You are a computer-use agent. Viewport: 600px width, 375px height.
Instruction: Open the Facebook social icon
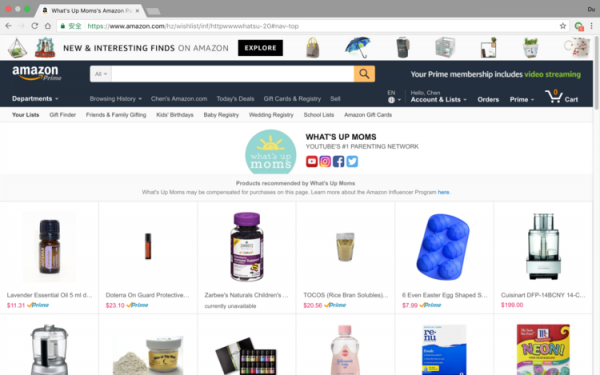click(x=338, y=161)
